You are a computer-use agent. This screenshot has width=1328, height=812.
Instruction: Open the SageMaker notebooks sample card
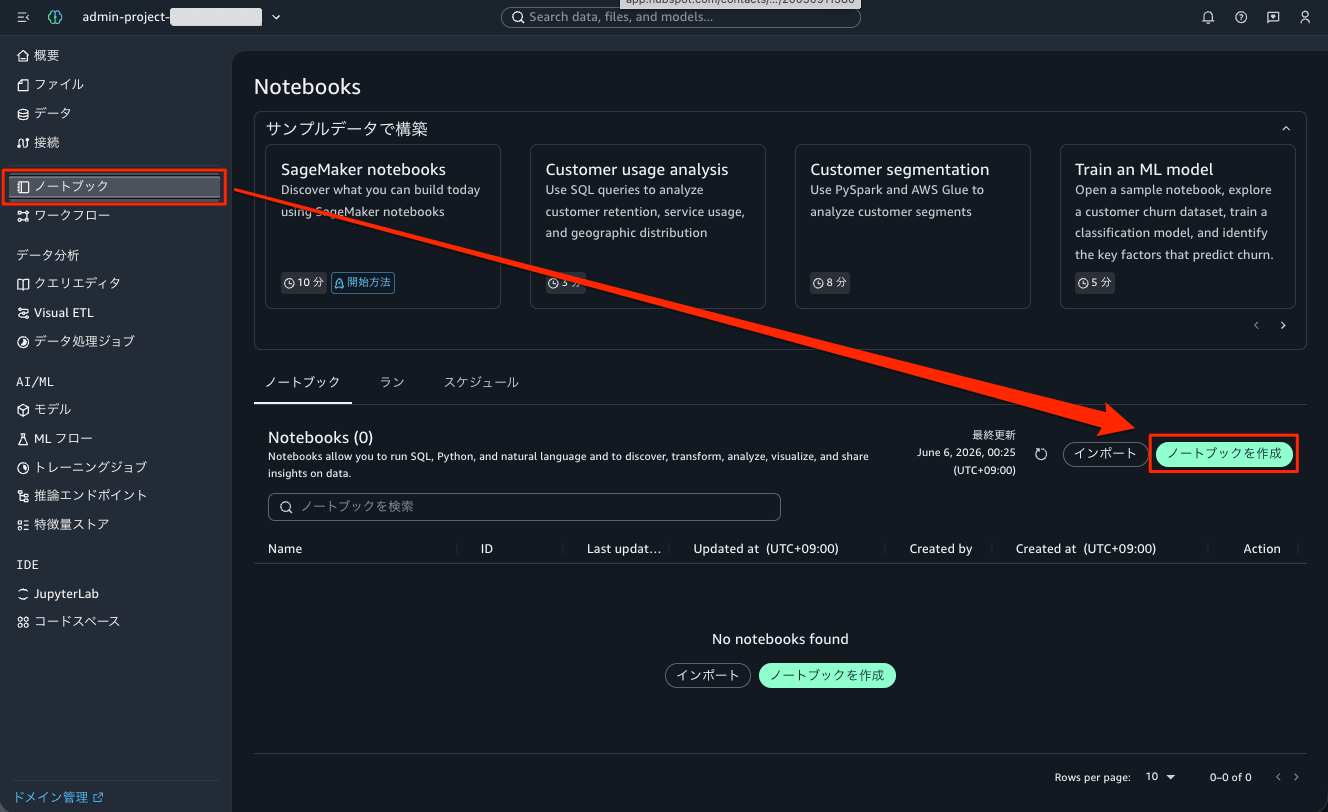pyautogui.click(x=383, y=226)
